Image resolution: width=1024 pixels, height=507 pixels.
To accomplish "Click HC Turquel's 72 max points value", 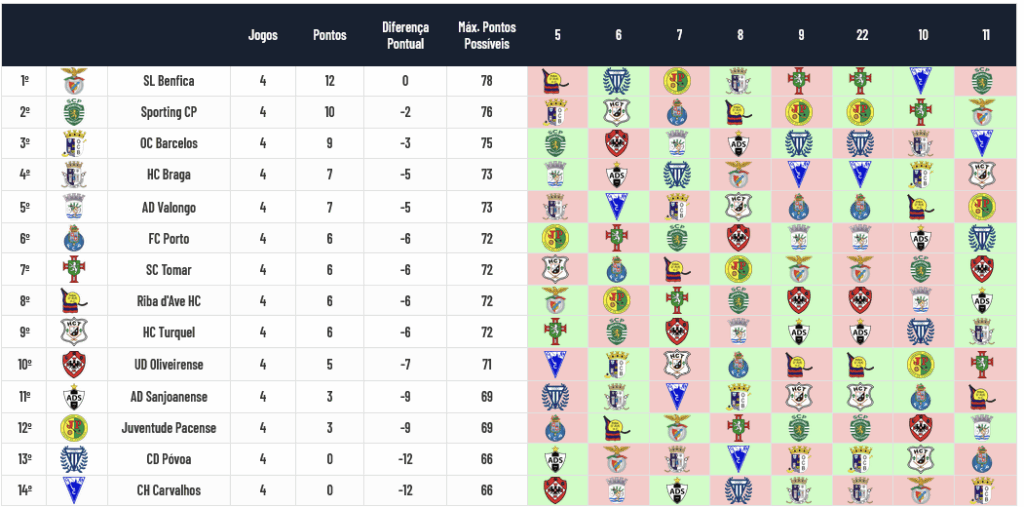I will tap(486, 333).
